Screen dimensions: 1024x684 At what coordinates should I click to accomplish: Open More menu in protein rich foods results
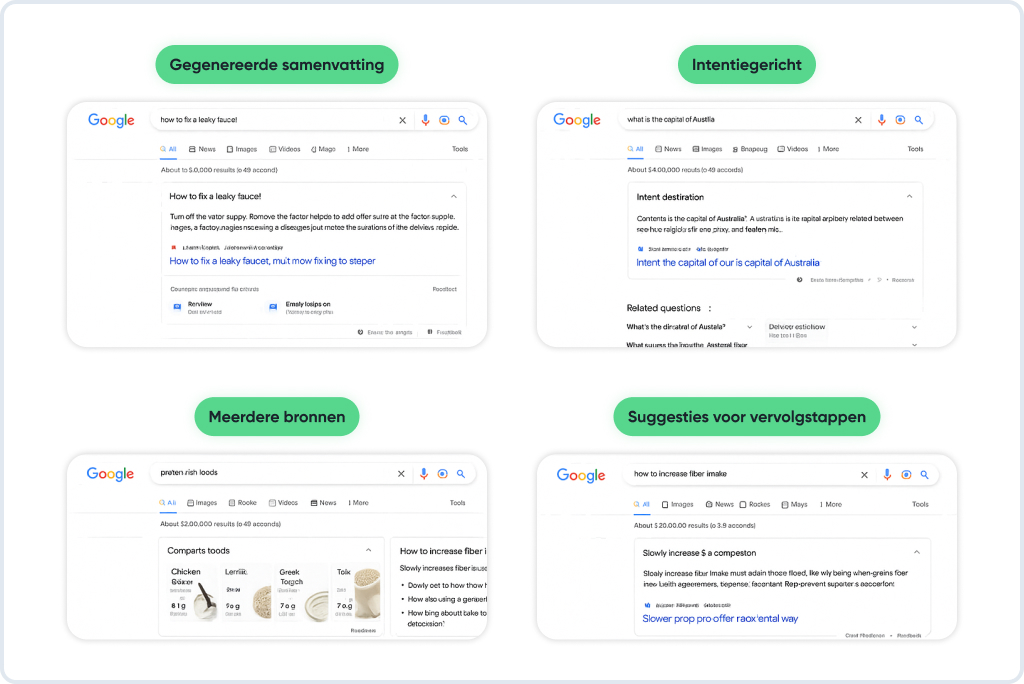pyautogui.click(x=358, y=502)
